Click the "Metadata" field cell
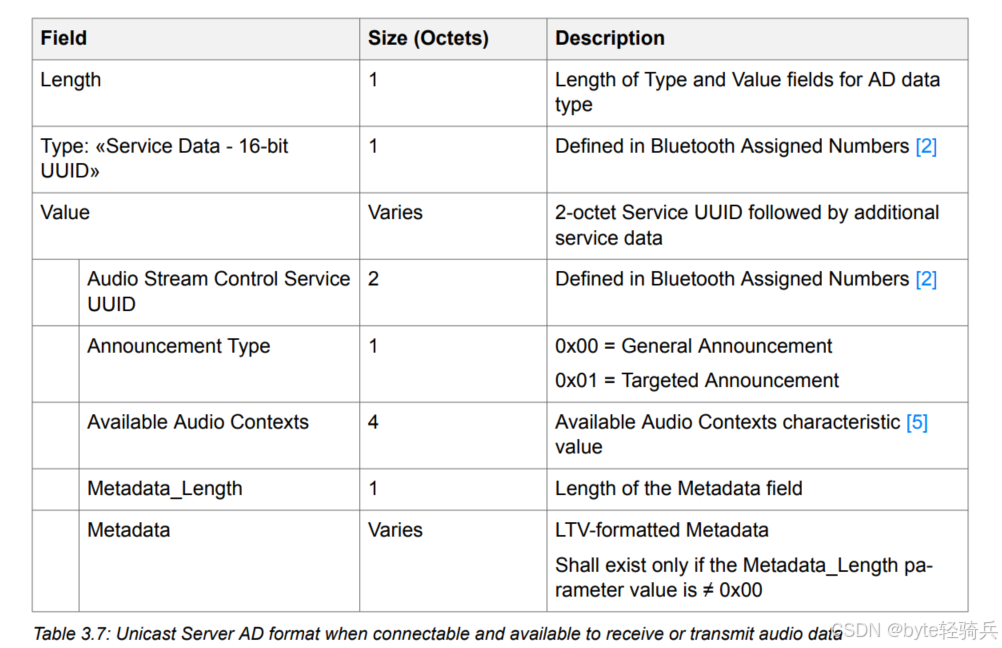 tap(128, 530)
